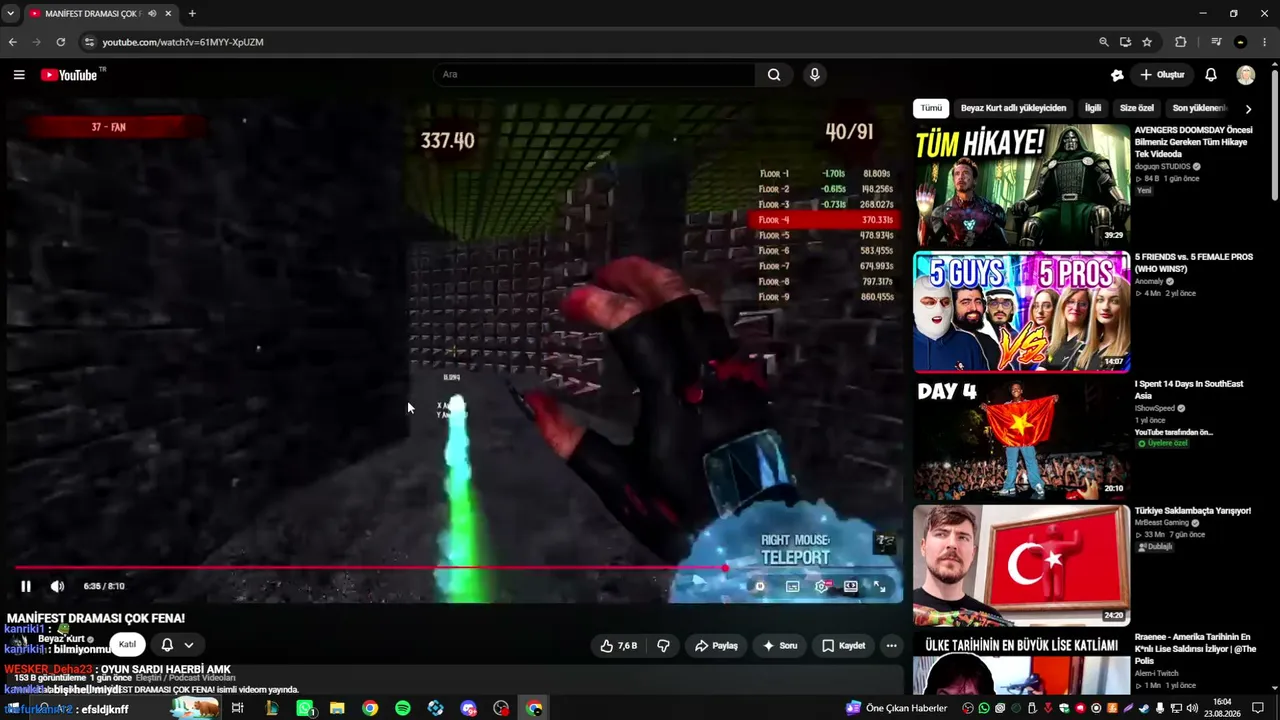The height and width of the screenshot is (720, 1280).
Task: Open player settings gear
Action: click(x=821, y=587)
